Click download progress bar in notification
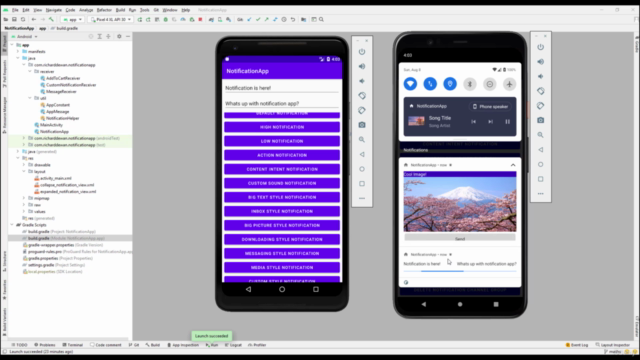640x360 pixels. pyautogui.click(x=460, y=271)
